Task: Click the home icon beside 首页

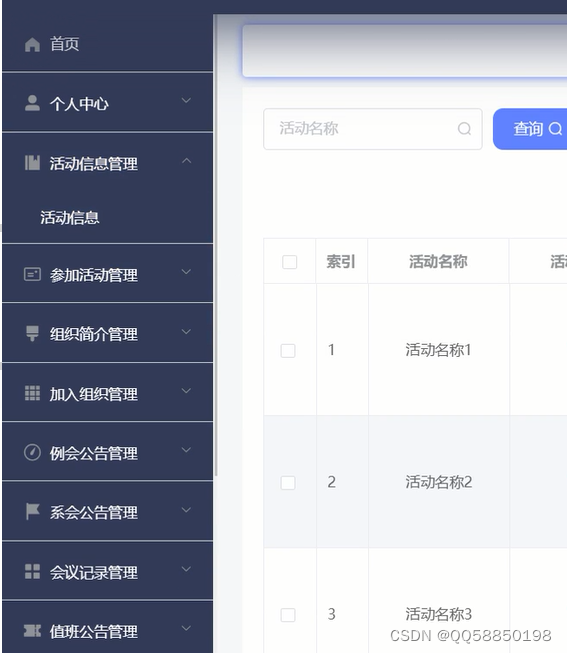Action: point(32,44)
